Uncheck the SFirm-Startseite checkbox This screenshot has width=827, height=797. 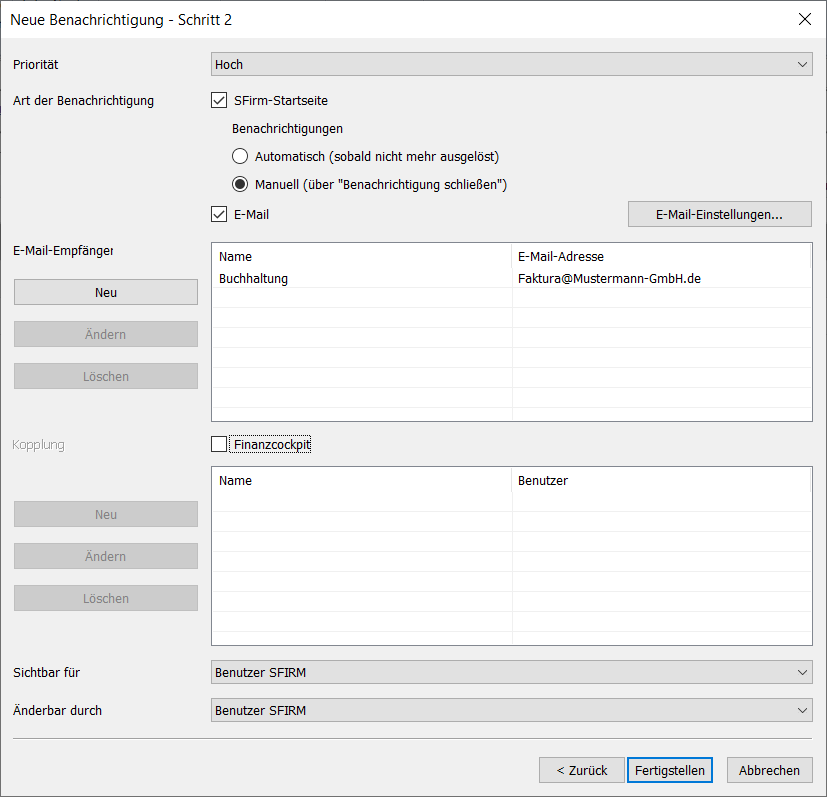(219, 100)
